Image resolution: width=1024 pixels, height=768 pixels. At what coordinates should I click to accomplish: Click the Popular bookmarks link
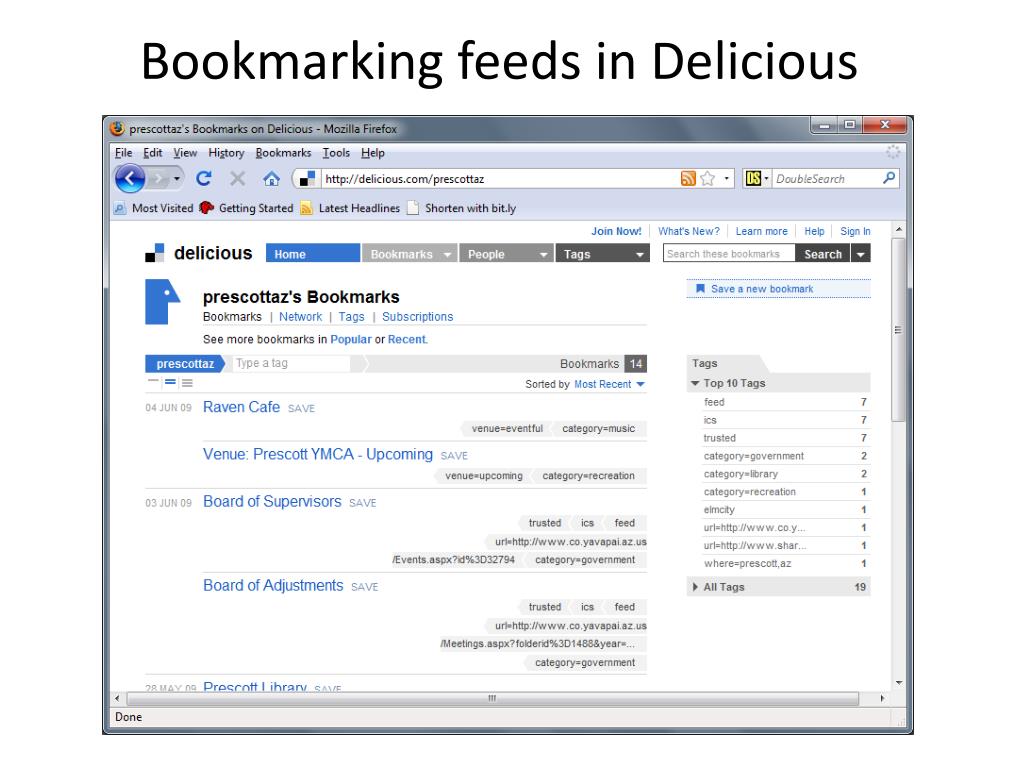point(351,340)
